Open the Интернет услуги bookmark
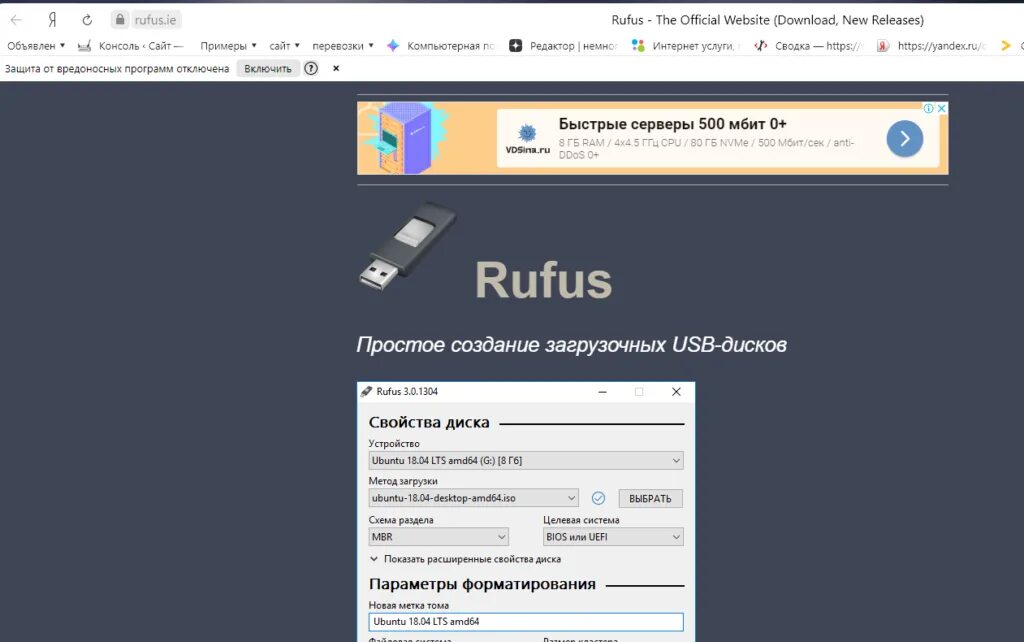The width and height of the screenshot is (1024, 642). click(x=686, y=46)
